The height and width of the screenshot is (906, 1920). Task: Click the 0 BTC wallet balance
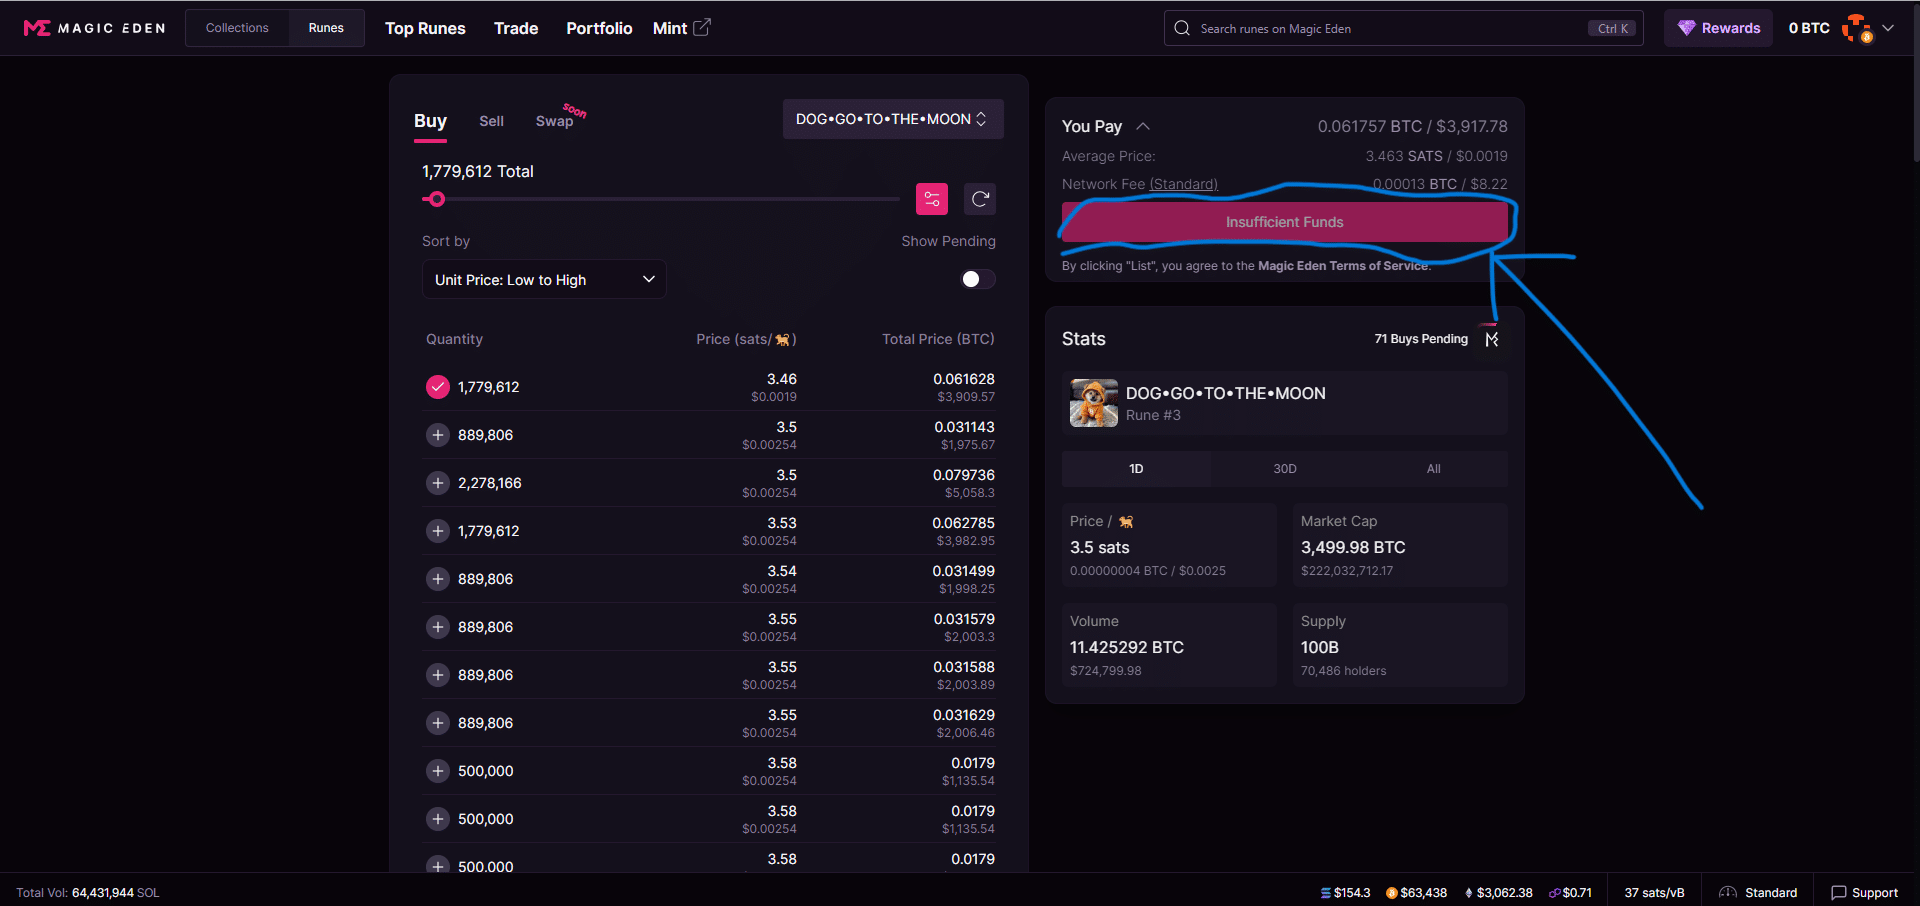(1809, 28)
